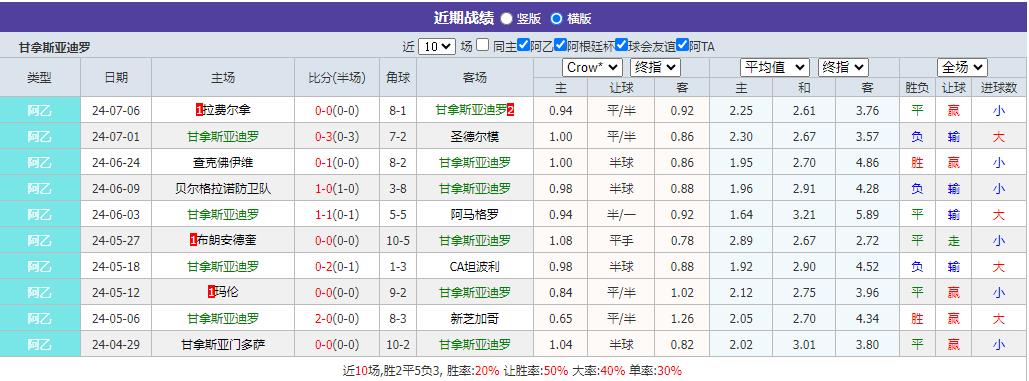Viewport: 1029px width, 381px height.
Task: Click home team 甘拿斯亚门多萨
Action: pyautogui.click(x=222, y=344)
